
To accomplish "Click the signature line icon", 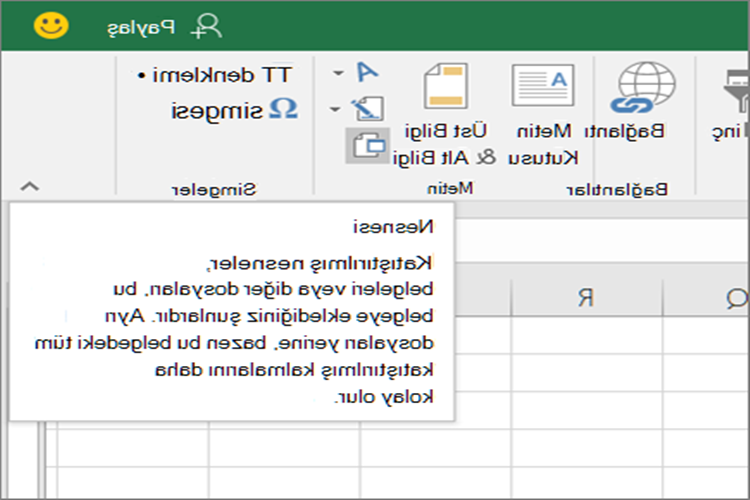I will point(367,109).
